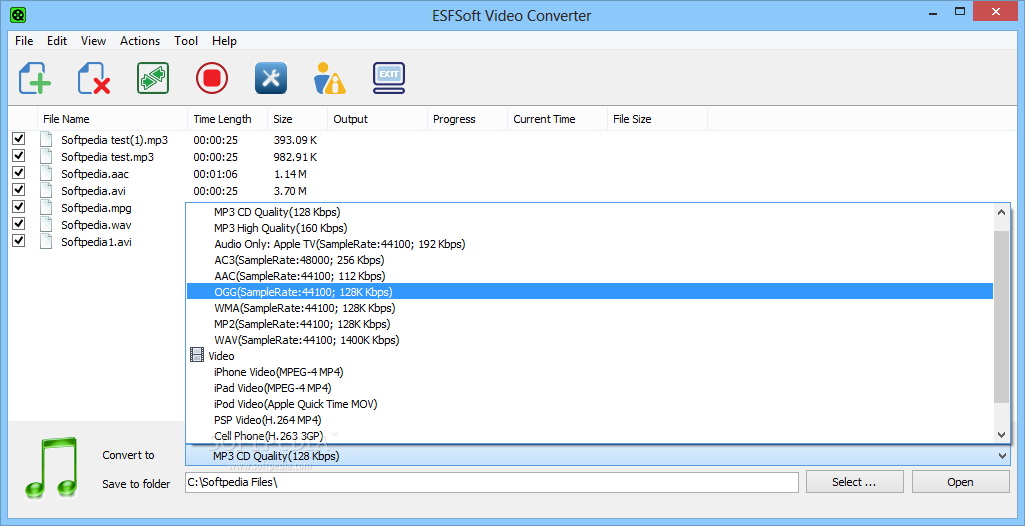Click the format list scroll up arrow
This screenshot has width=1025, height=526.
coord(1001,212)
